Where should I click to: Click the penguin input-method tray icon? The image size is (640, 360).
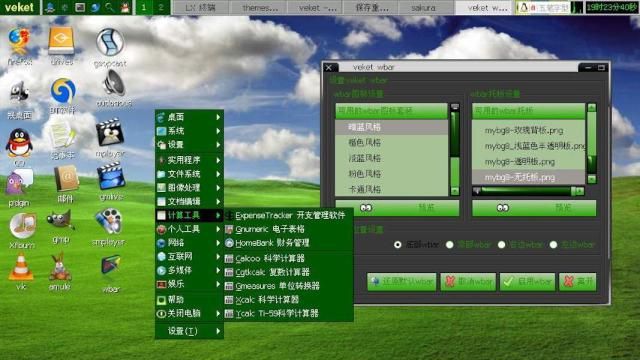pos(523,7)
